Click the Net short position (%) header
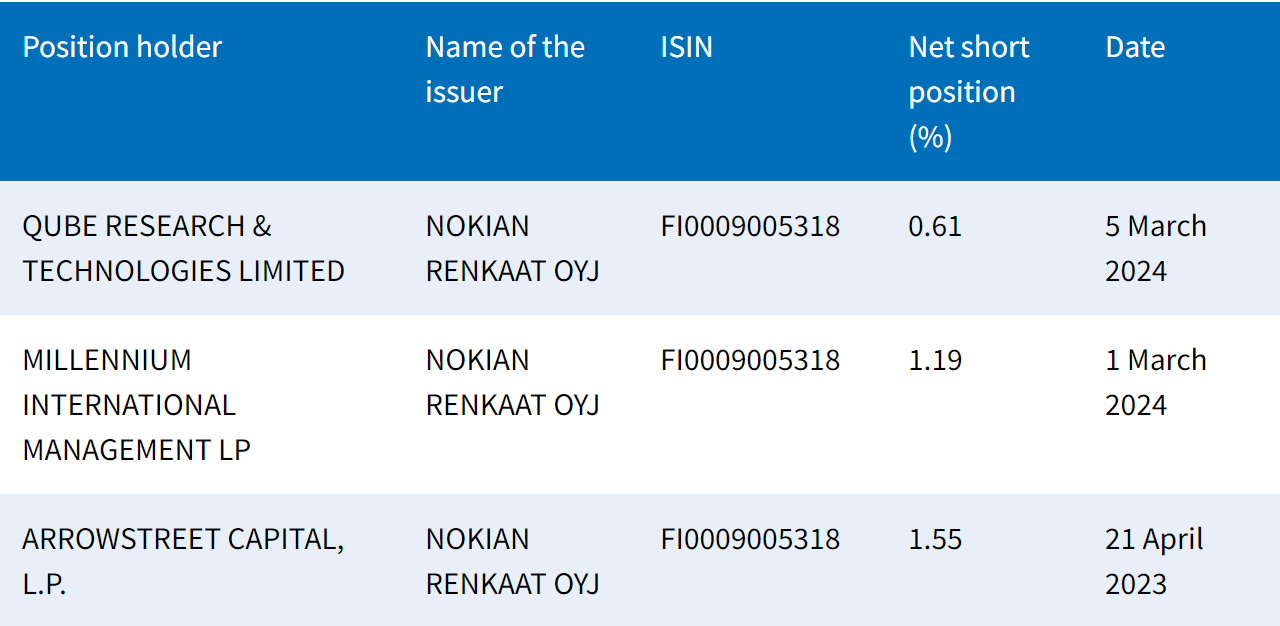 [x=968, y=91]
